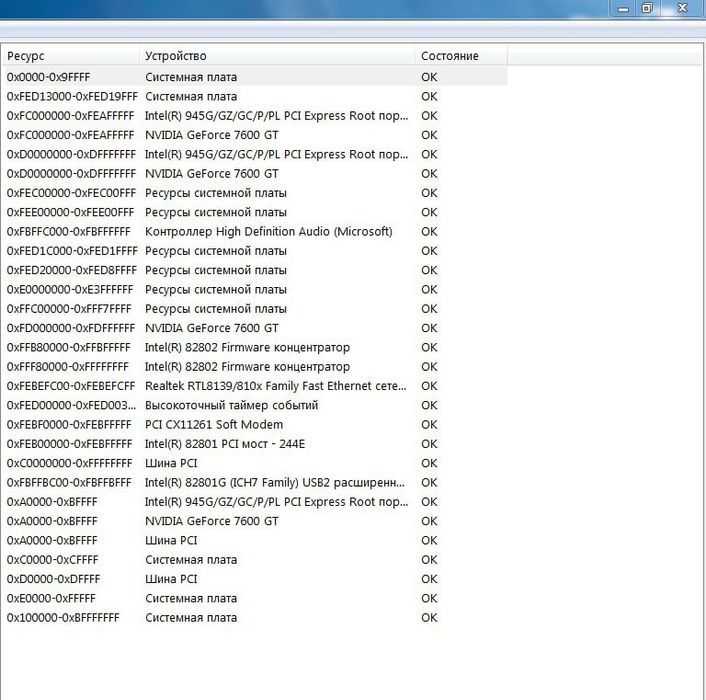
Task: Click NVIDIA GeForce 7600 GT in the 0xFD000000 row
Action: point(212,329)
